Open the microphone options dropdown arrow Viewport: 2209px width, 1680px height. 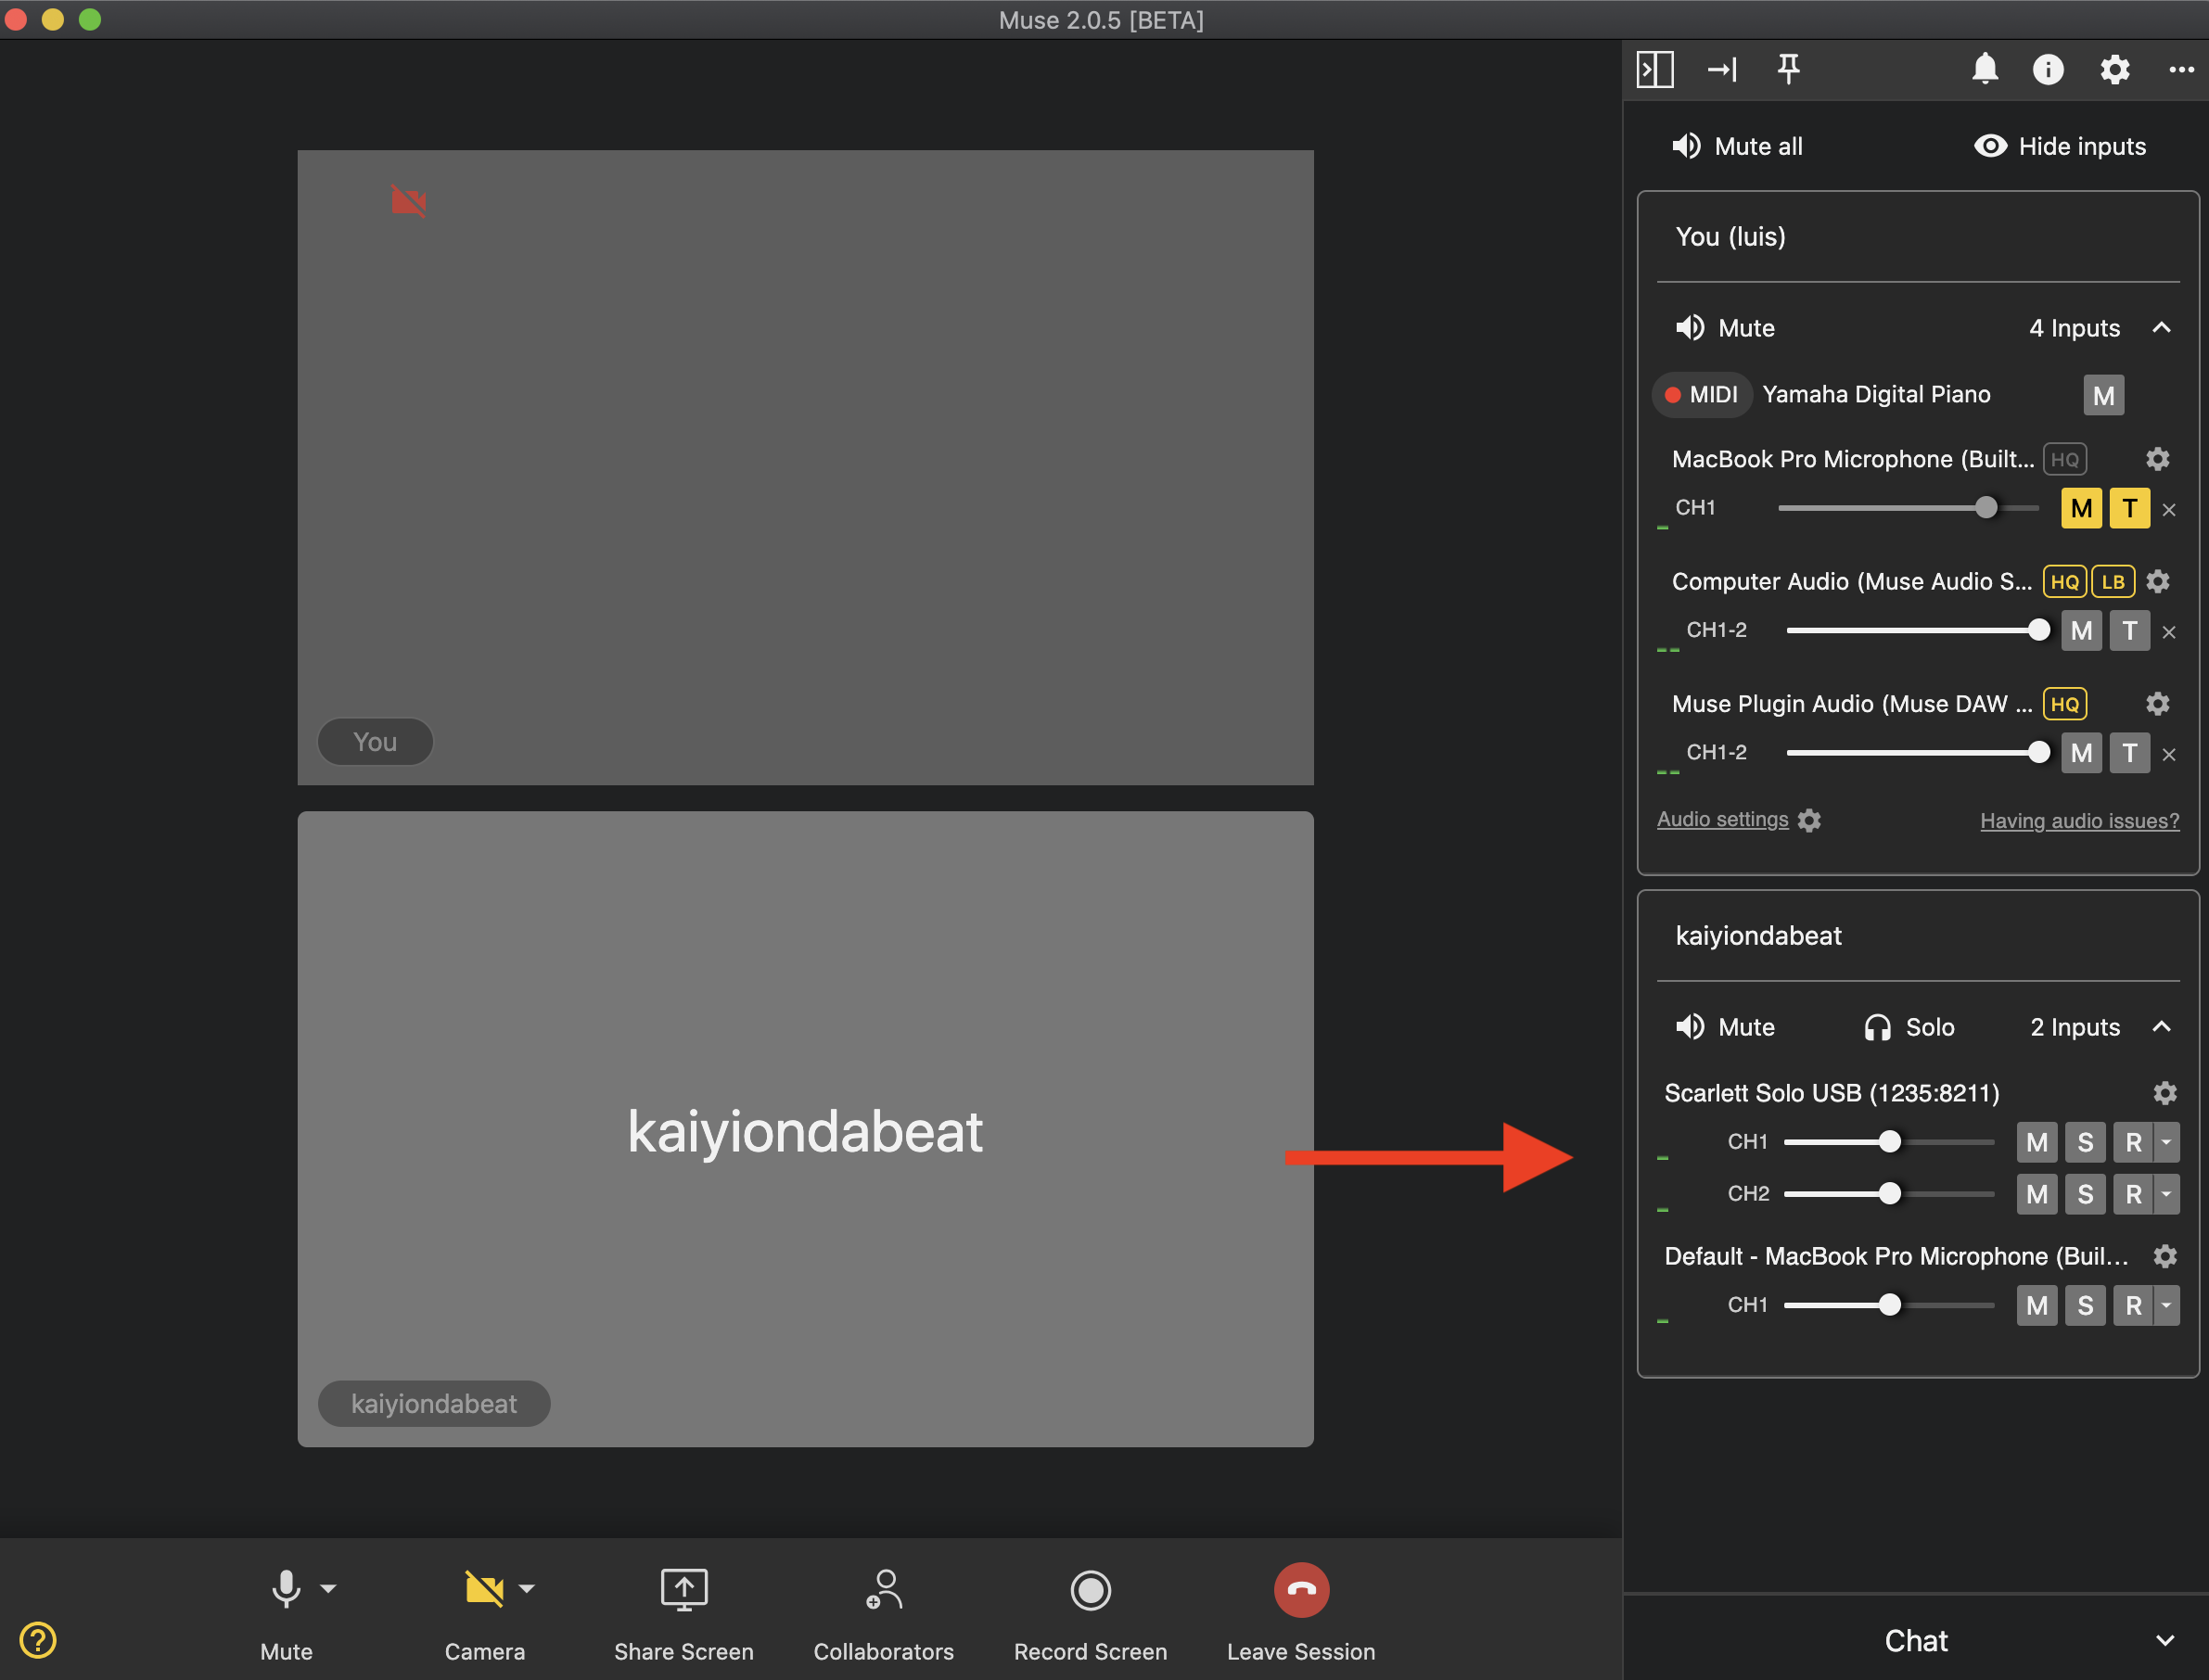[328, 1588]
